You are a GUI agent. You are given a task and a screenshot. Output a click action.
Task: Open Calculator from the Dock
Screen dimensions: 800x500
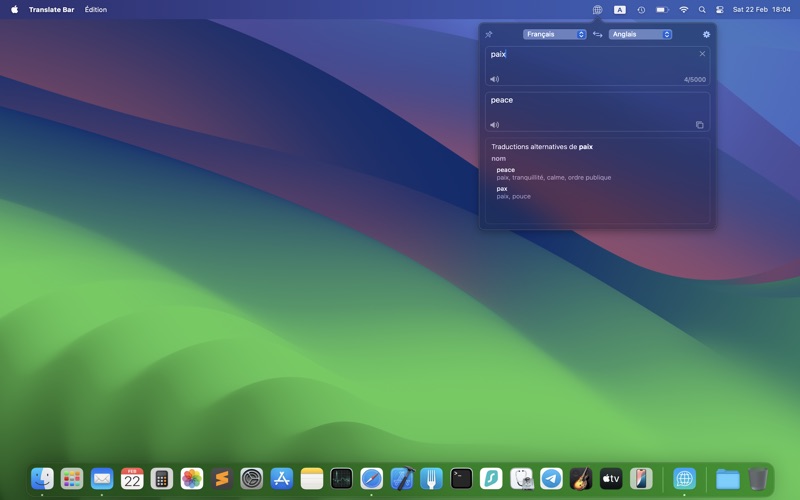click(x=162, y=479)
